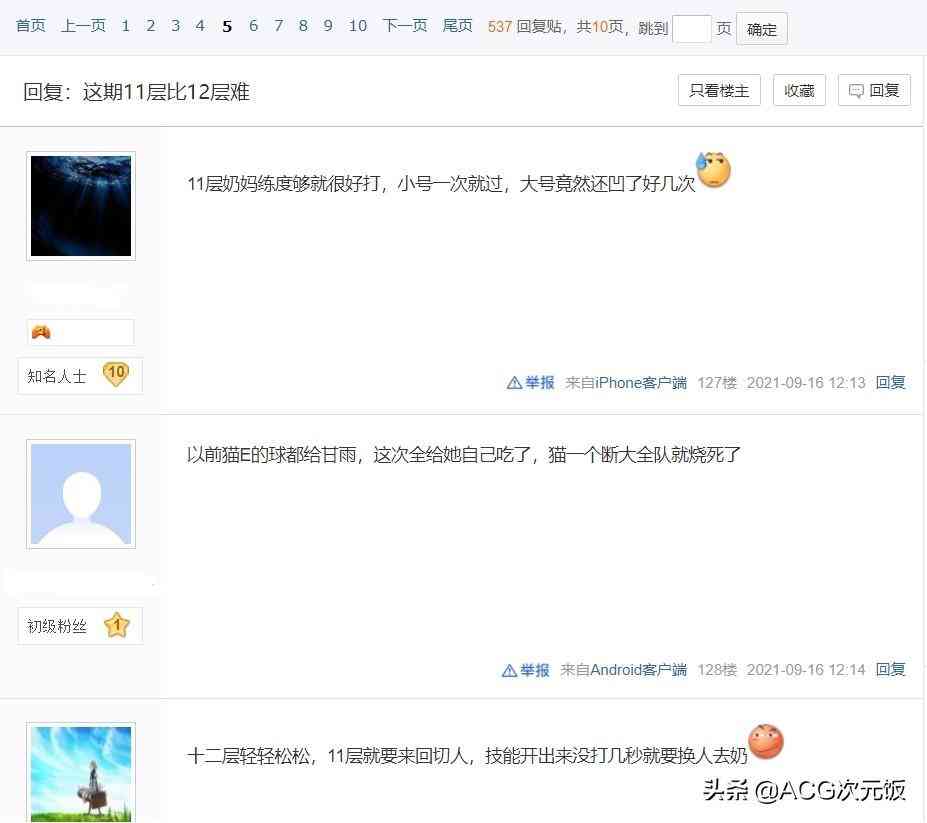
Task: Jump to page 1 in pagination
Action: [125, 26]
